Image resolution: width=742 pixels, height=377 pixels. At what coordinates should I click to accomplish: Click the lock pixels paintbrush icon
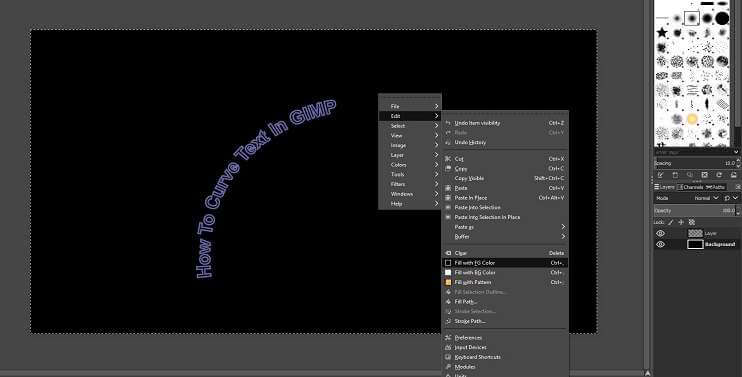coord(671,222)
